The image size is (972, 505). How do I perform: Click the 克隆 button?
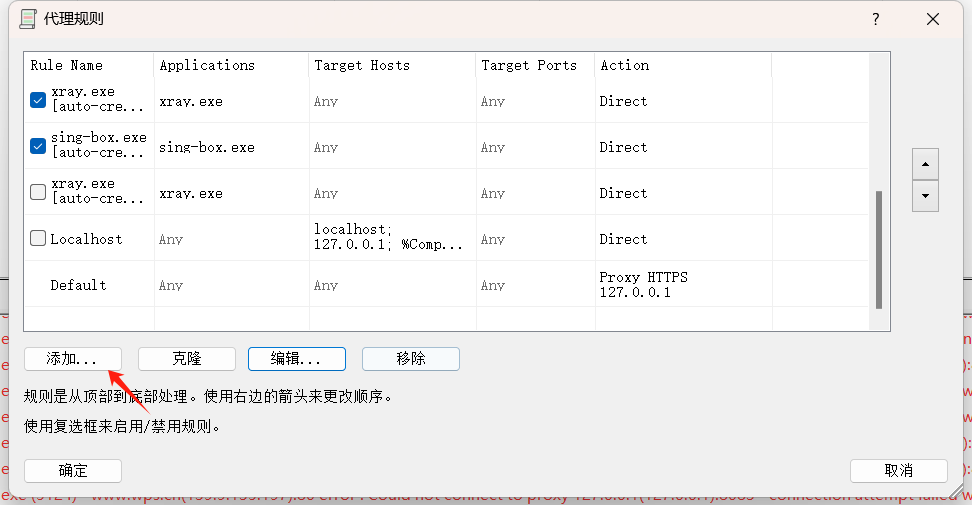187,359
